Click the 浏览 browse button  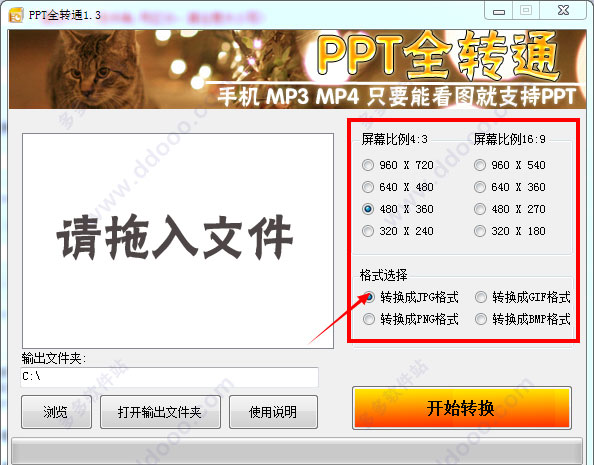click(x=56, y=412)
